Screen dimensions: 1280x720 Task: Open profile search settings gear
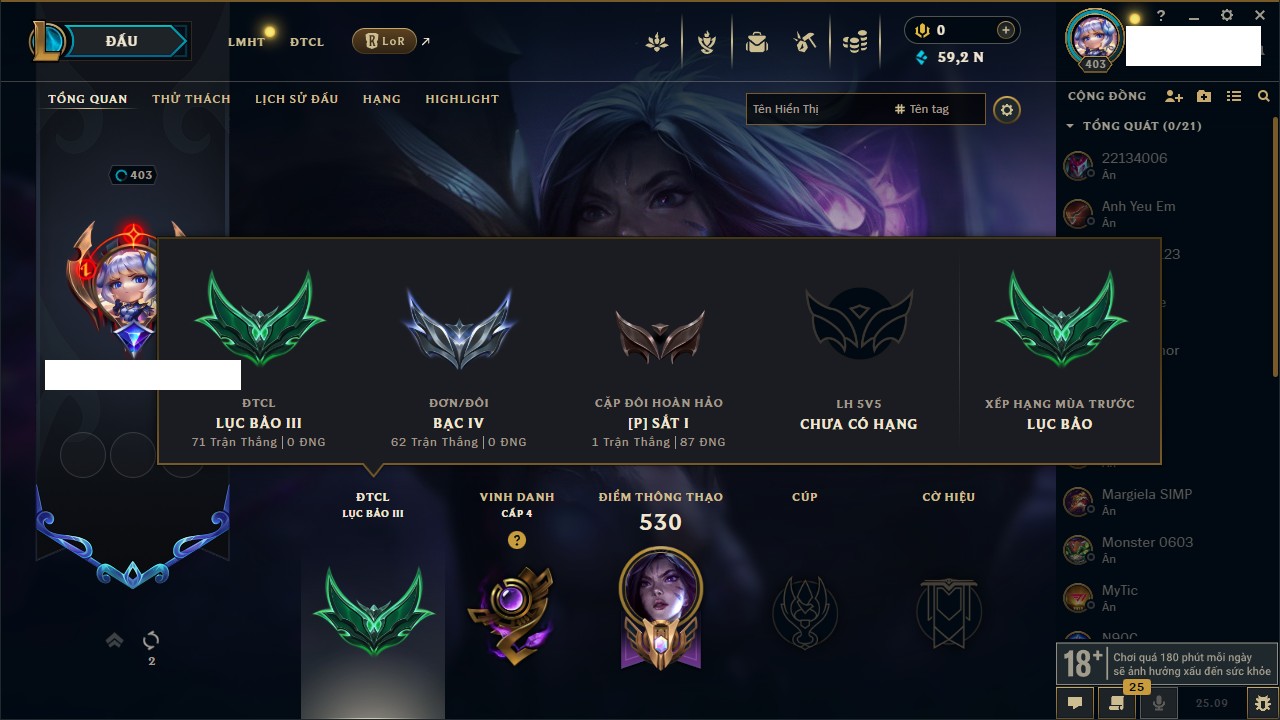(x=1007, y=109)
